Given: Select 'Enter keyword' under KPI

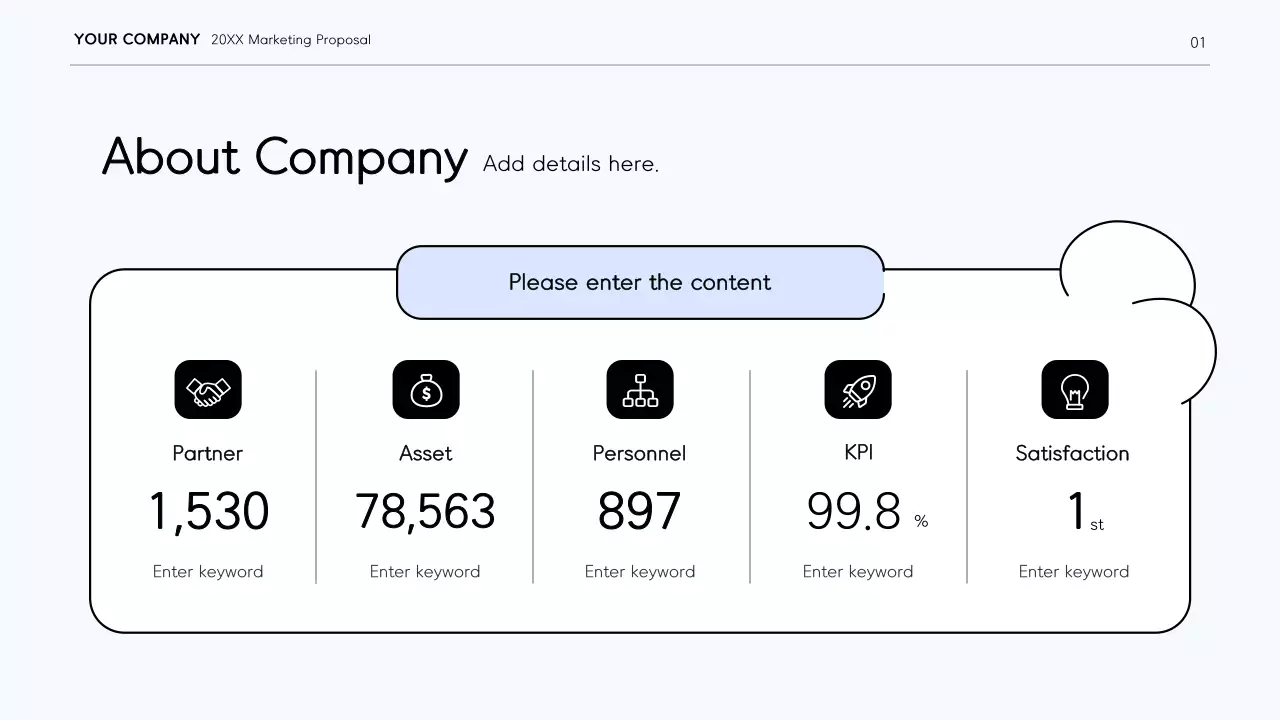Looking at the screenshot, I should tap(858, 571).
